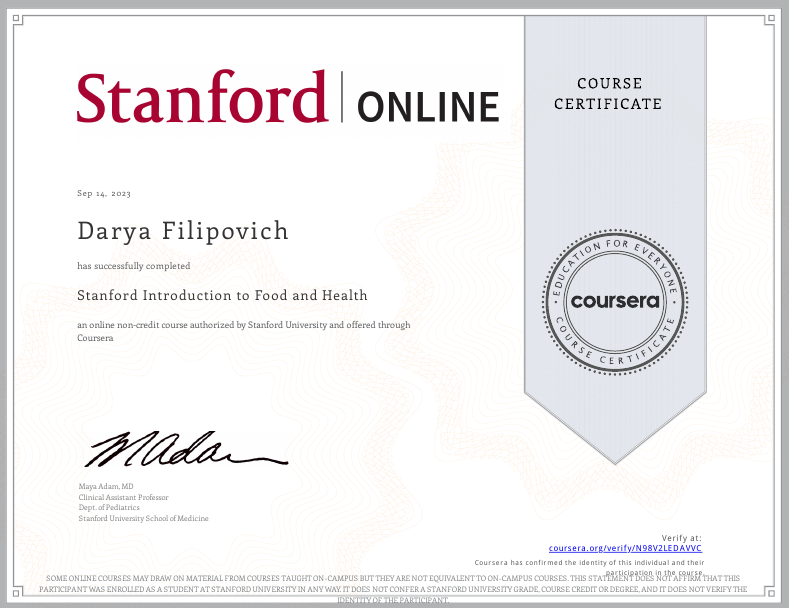The width and height of the screenshot is (789, 608).
Task: Click the course title Stanford Introduction to Food and Health
Action: [222, 296]
